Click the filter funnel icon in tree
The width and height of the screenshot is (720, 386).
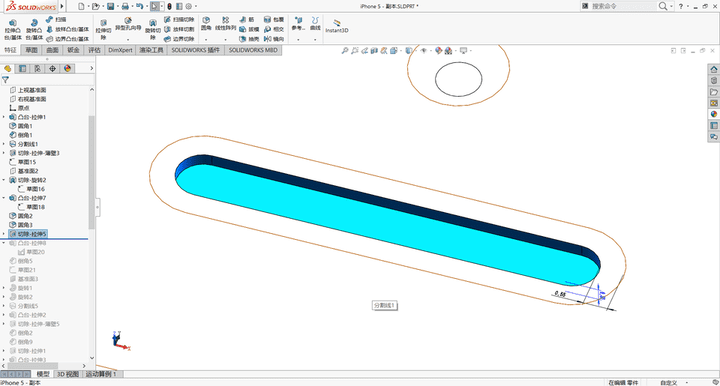tap(6, 80)
